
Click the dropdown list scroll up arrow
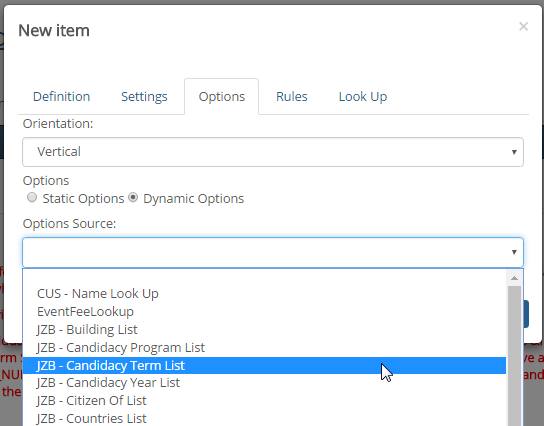coord(515,278)
